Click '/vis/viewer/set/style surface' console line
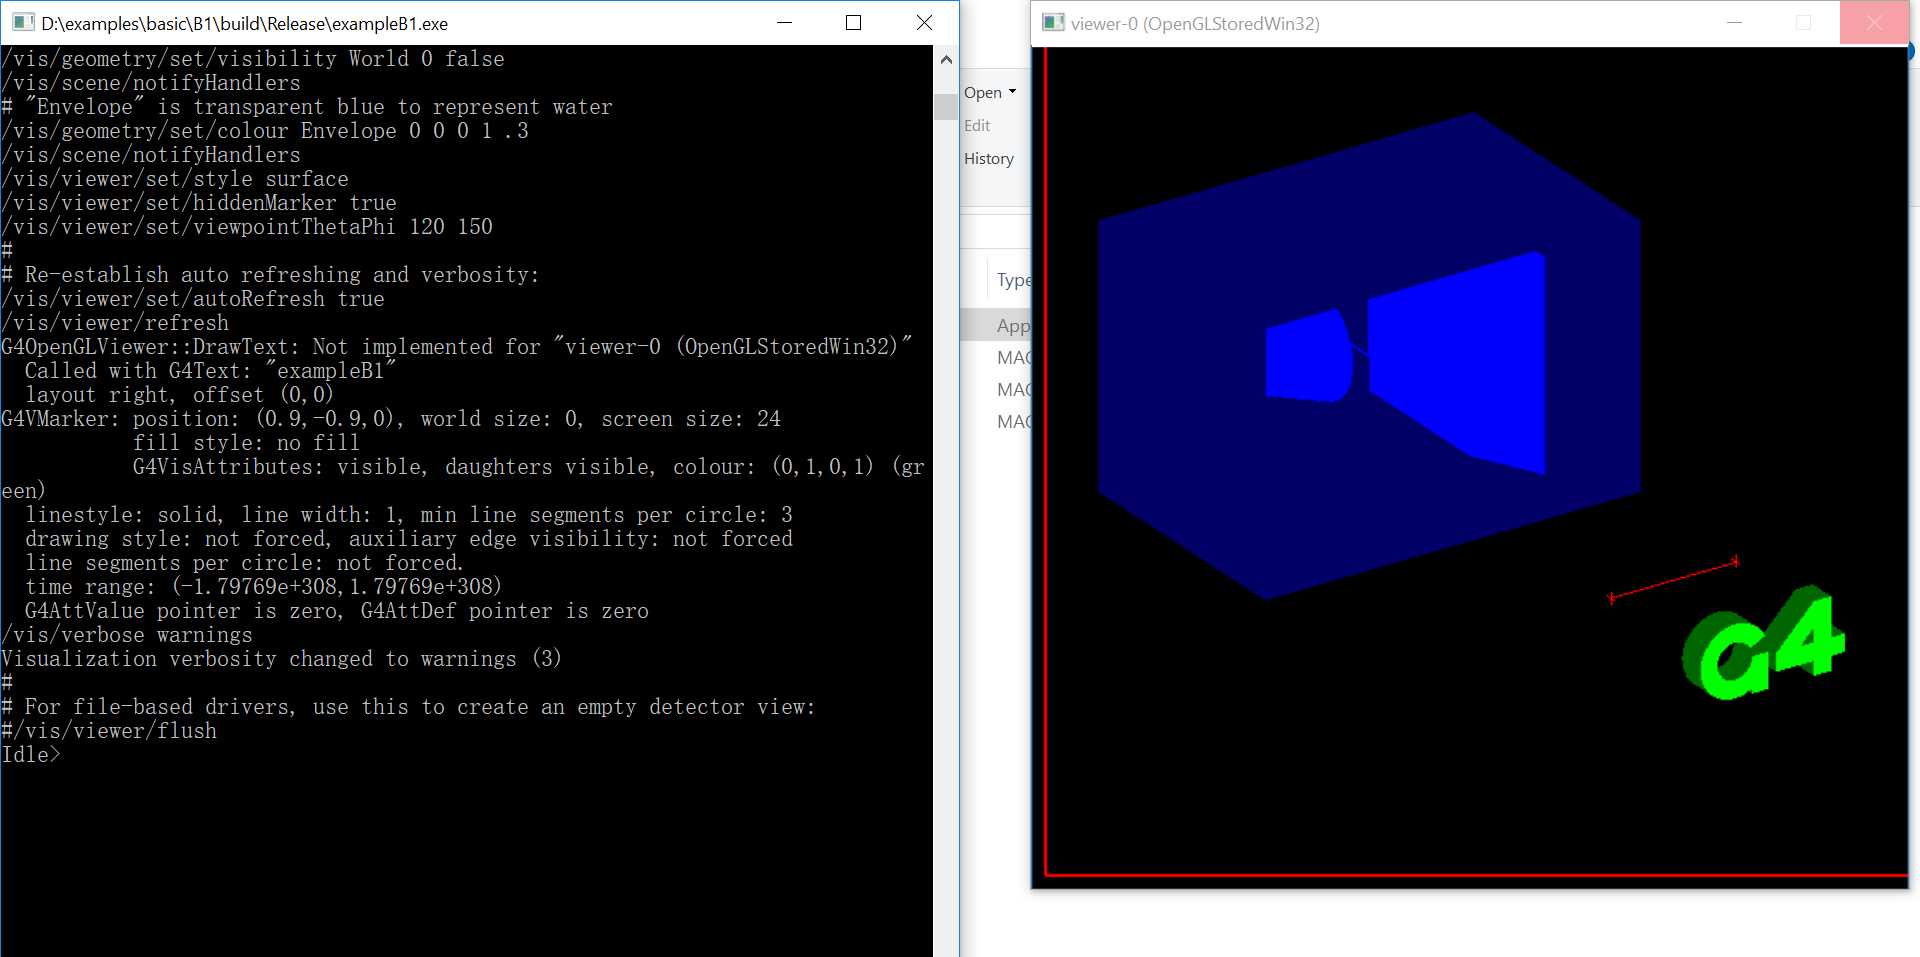Image resolution: width=1920 pixels, height=957 pixels. click(x=175, y=179)
